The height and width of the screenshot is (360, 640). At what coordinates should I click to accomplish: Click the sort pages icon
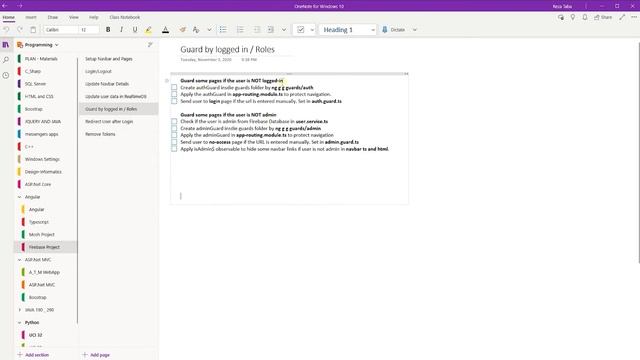150,45
